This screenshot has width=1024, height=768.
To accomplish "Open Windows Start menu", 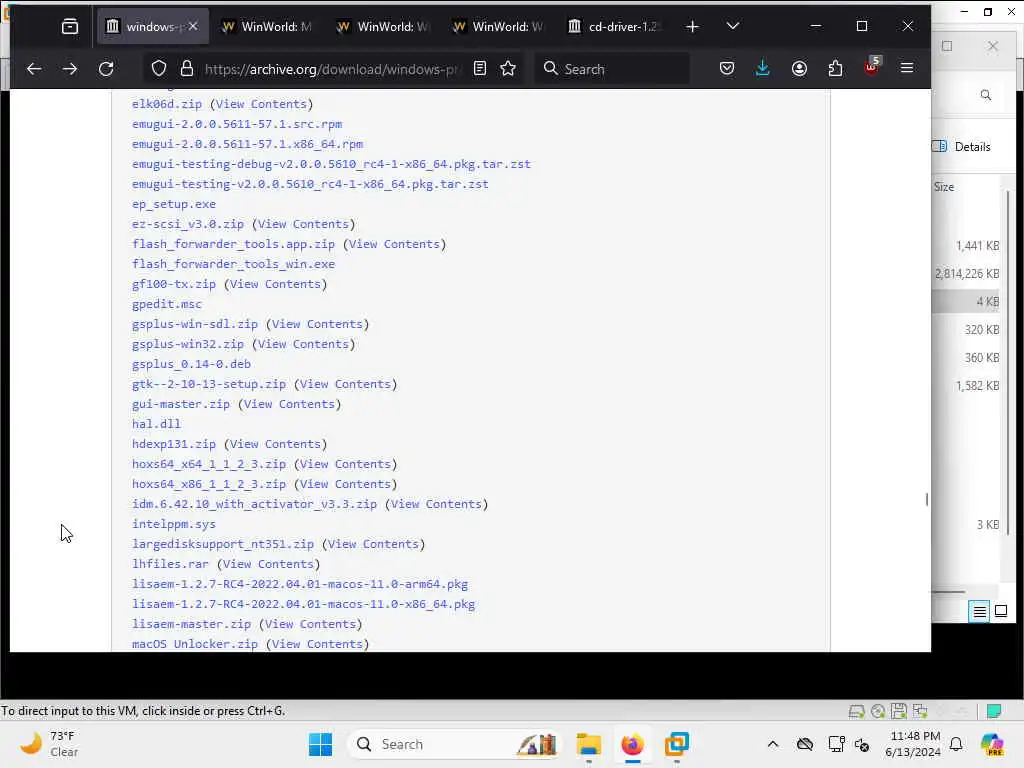I will click(321, 744).
